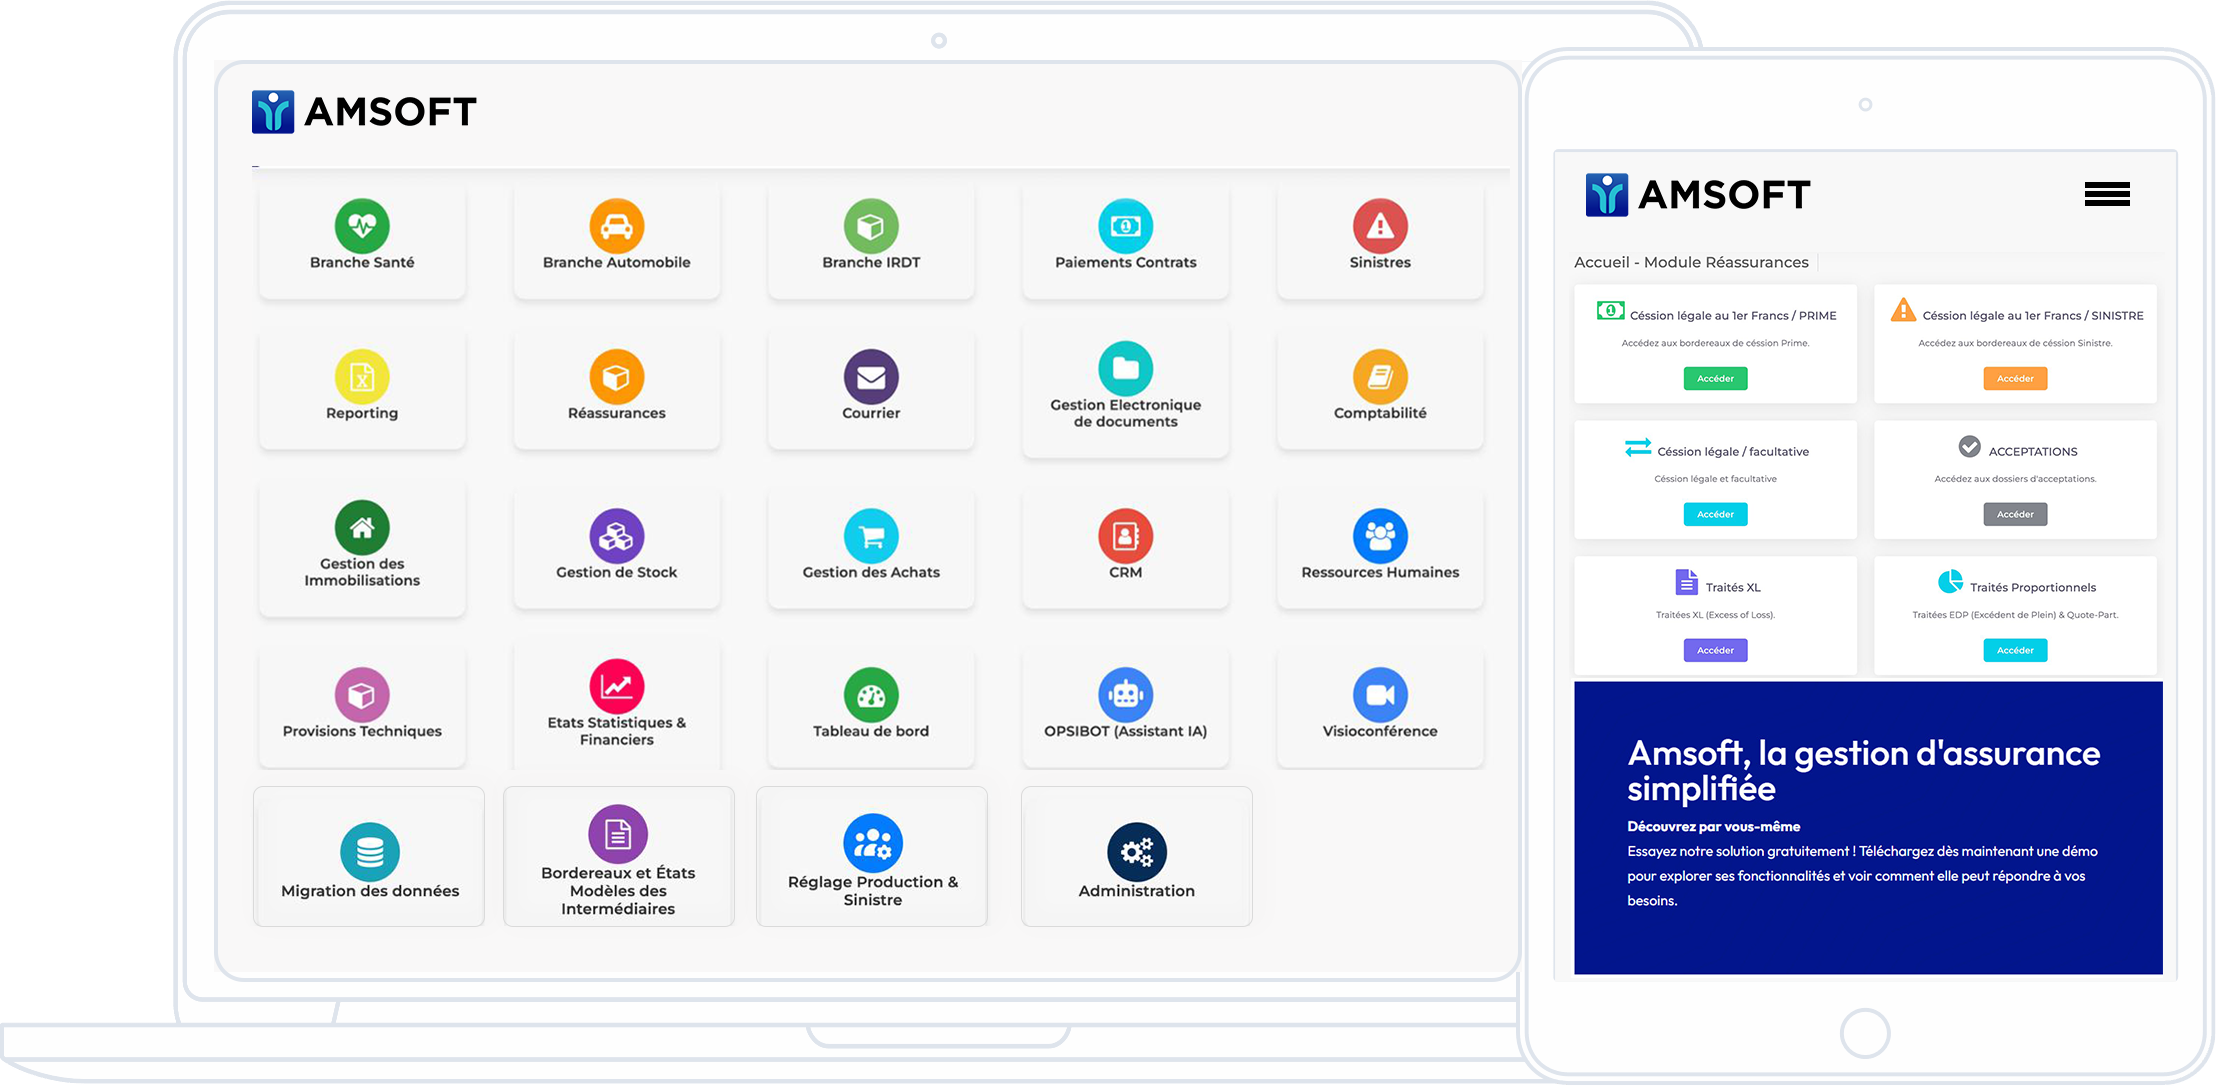Open the Courrier envelope icon
2216x1086 pixels.
[871, 377]
